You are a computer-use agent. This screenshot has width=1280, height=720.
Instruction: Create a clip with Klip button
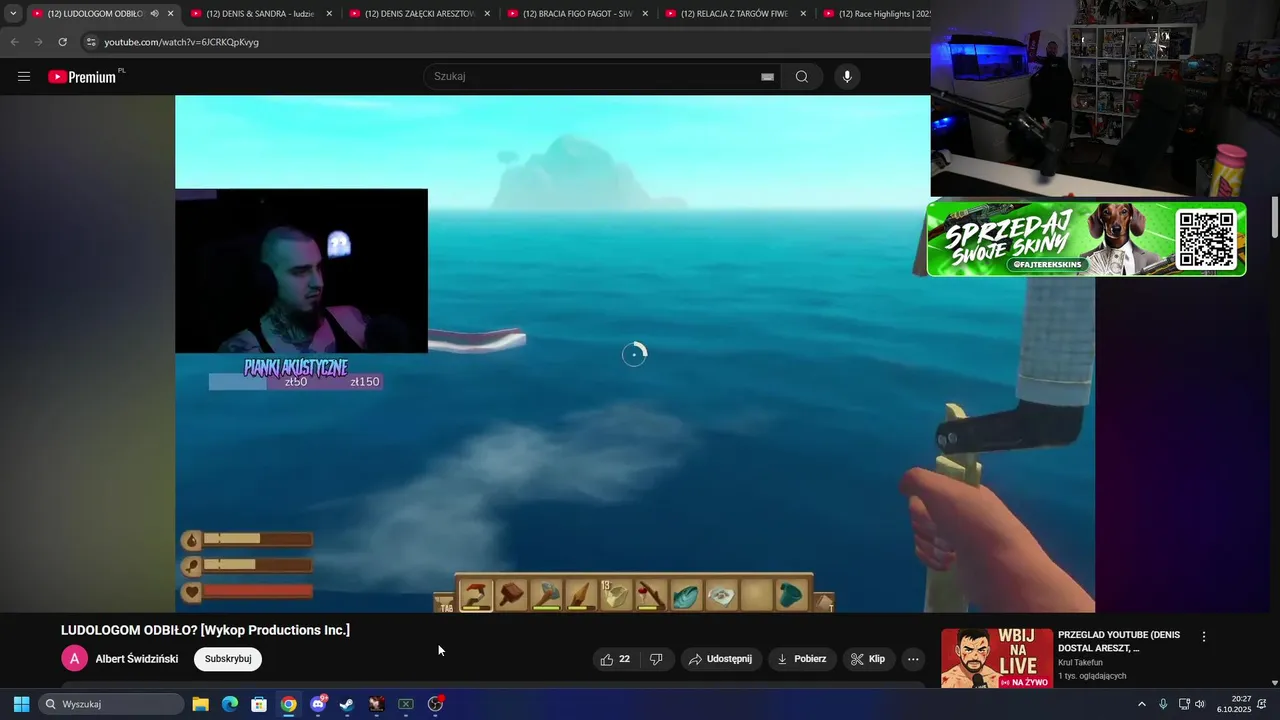[868, 659]
